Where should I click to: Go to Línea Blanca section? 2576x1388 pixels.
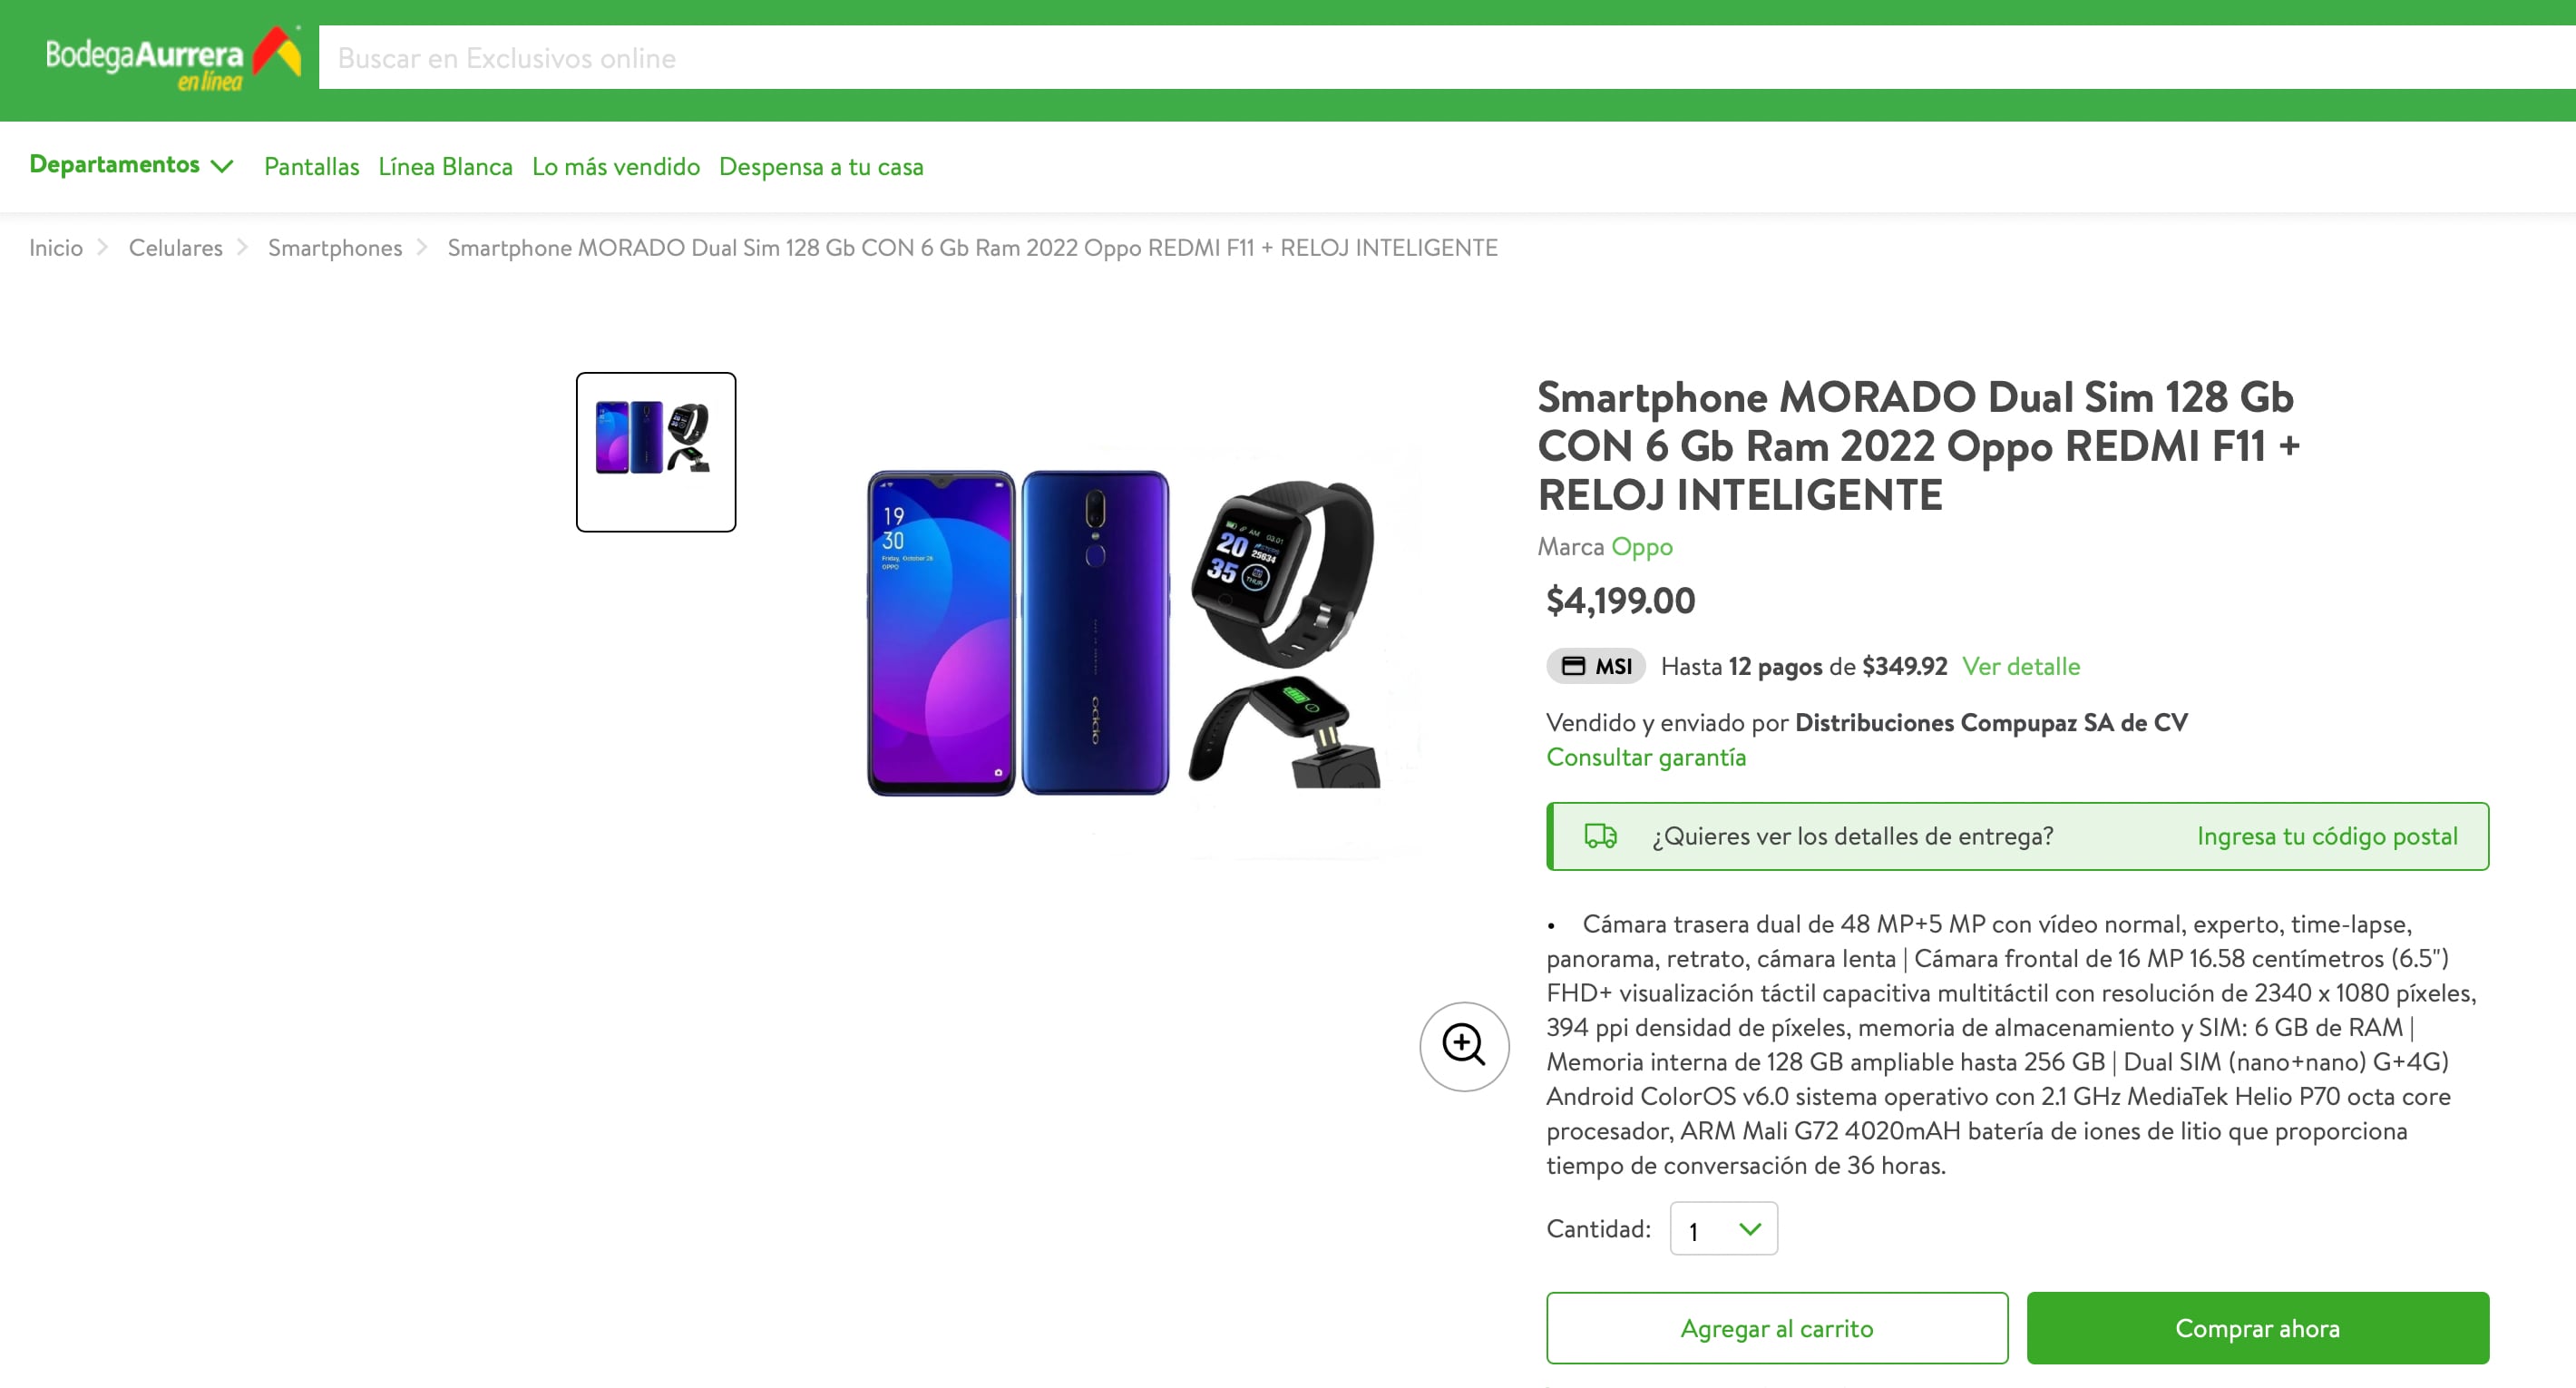coord(445,167)
